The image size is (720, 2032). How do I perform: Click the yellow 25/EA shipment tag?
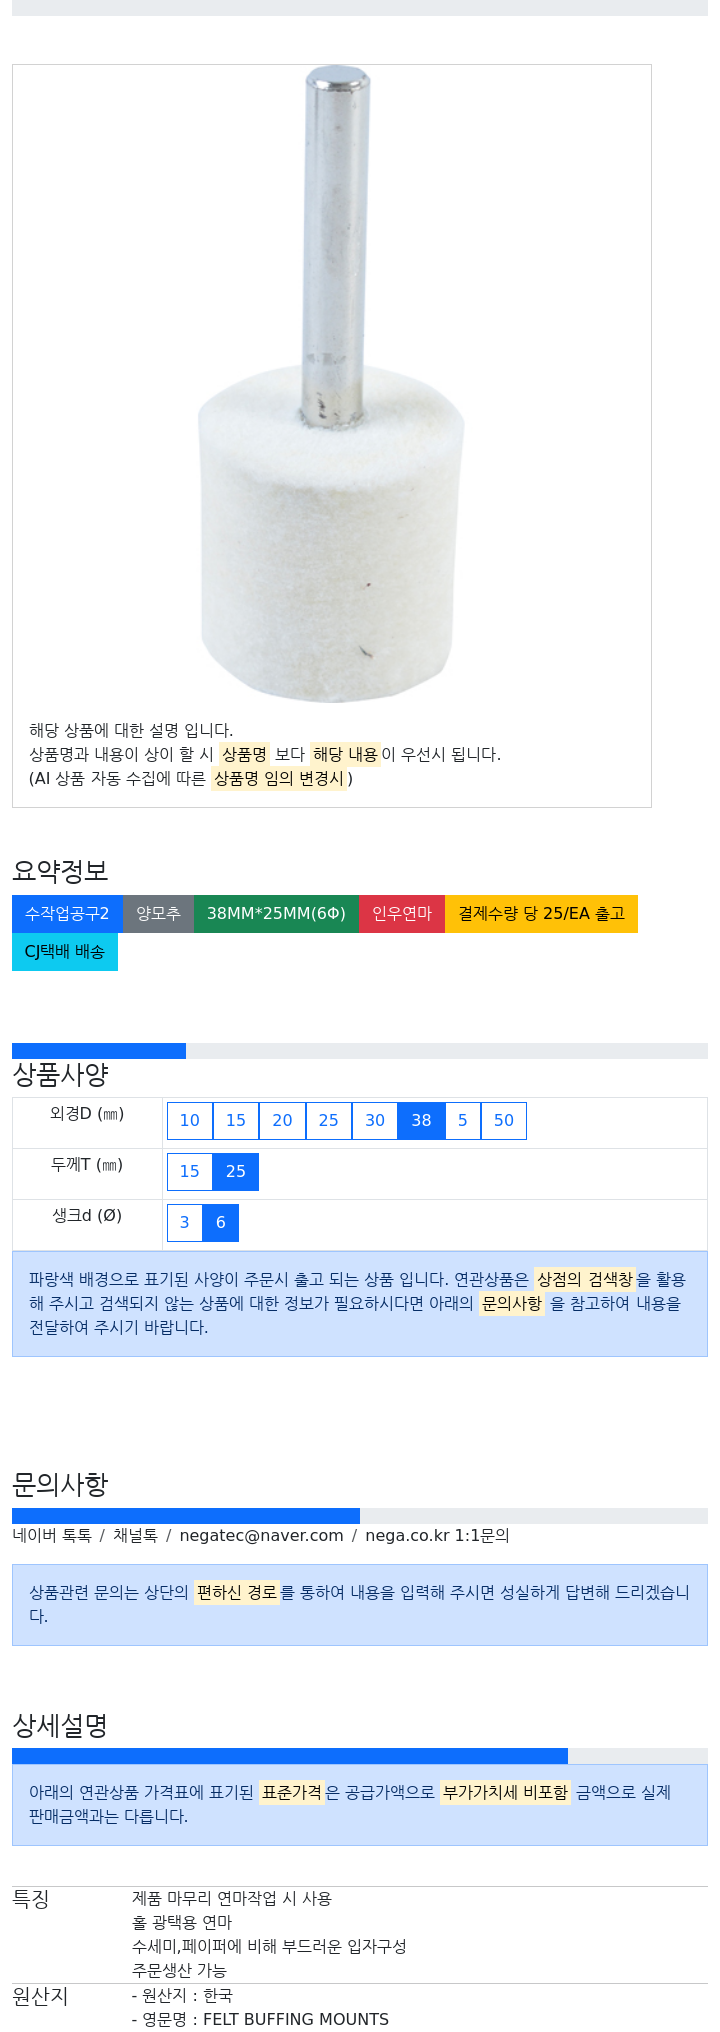541,913
